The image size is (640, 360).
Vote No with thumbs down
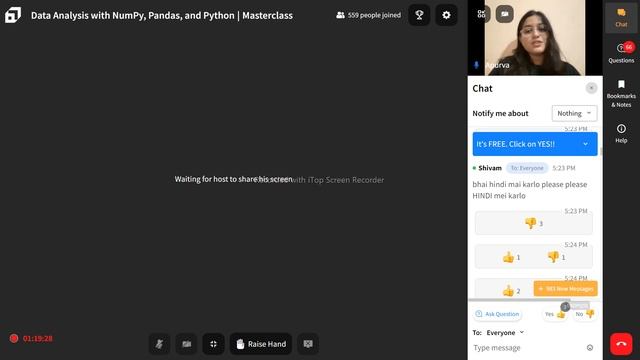pyautogui.click(x=584, y=314)
